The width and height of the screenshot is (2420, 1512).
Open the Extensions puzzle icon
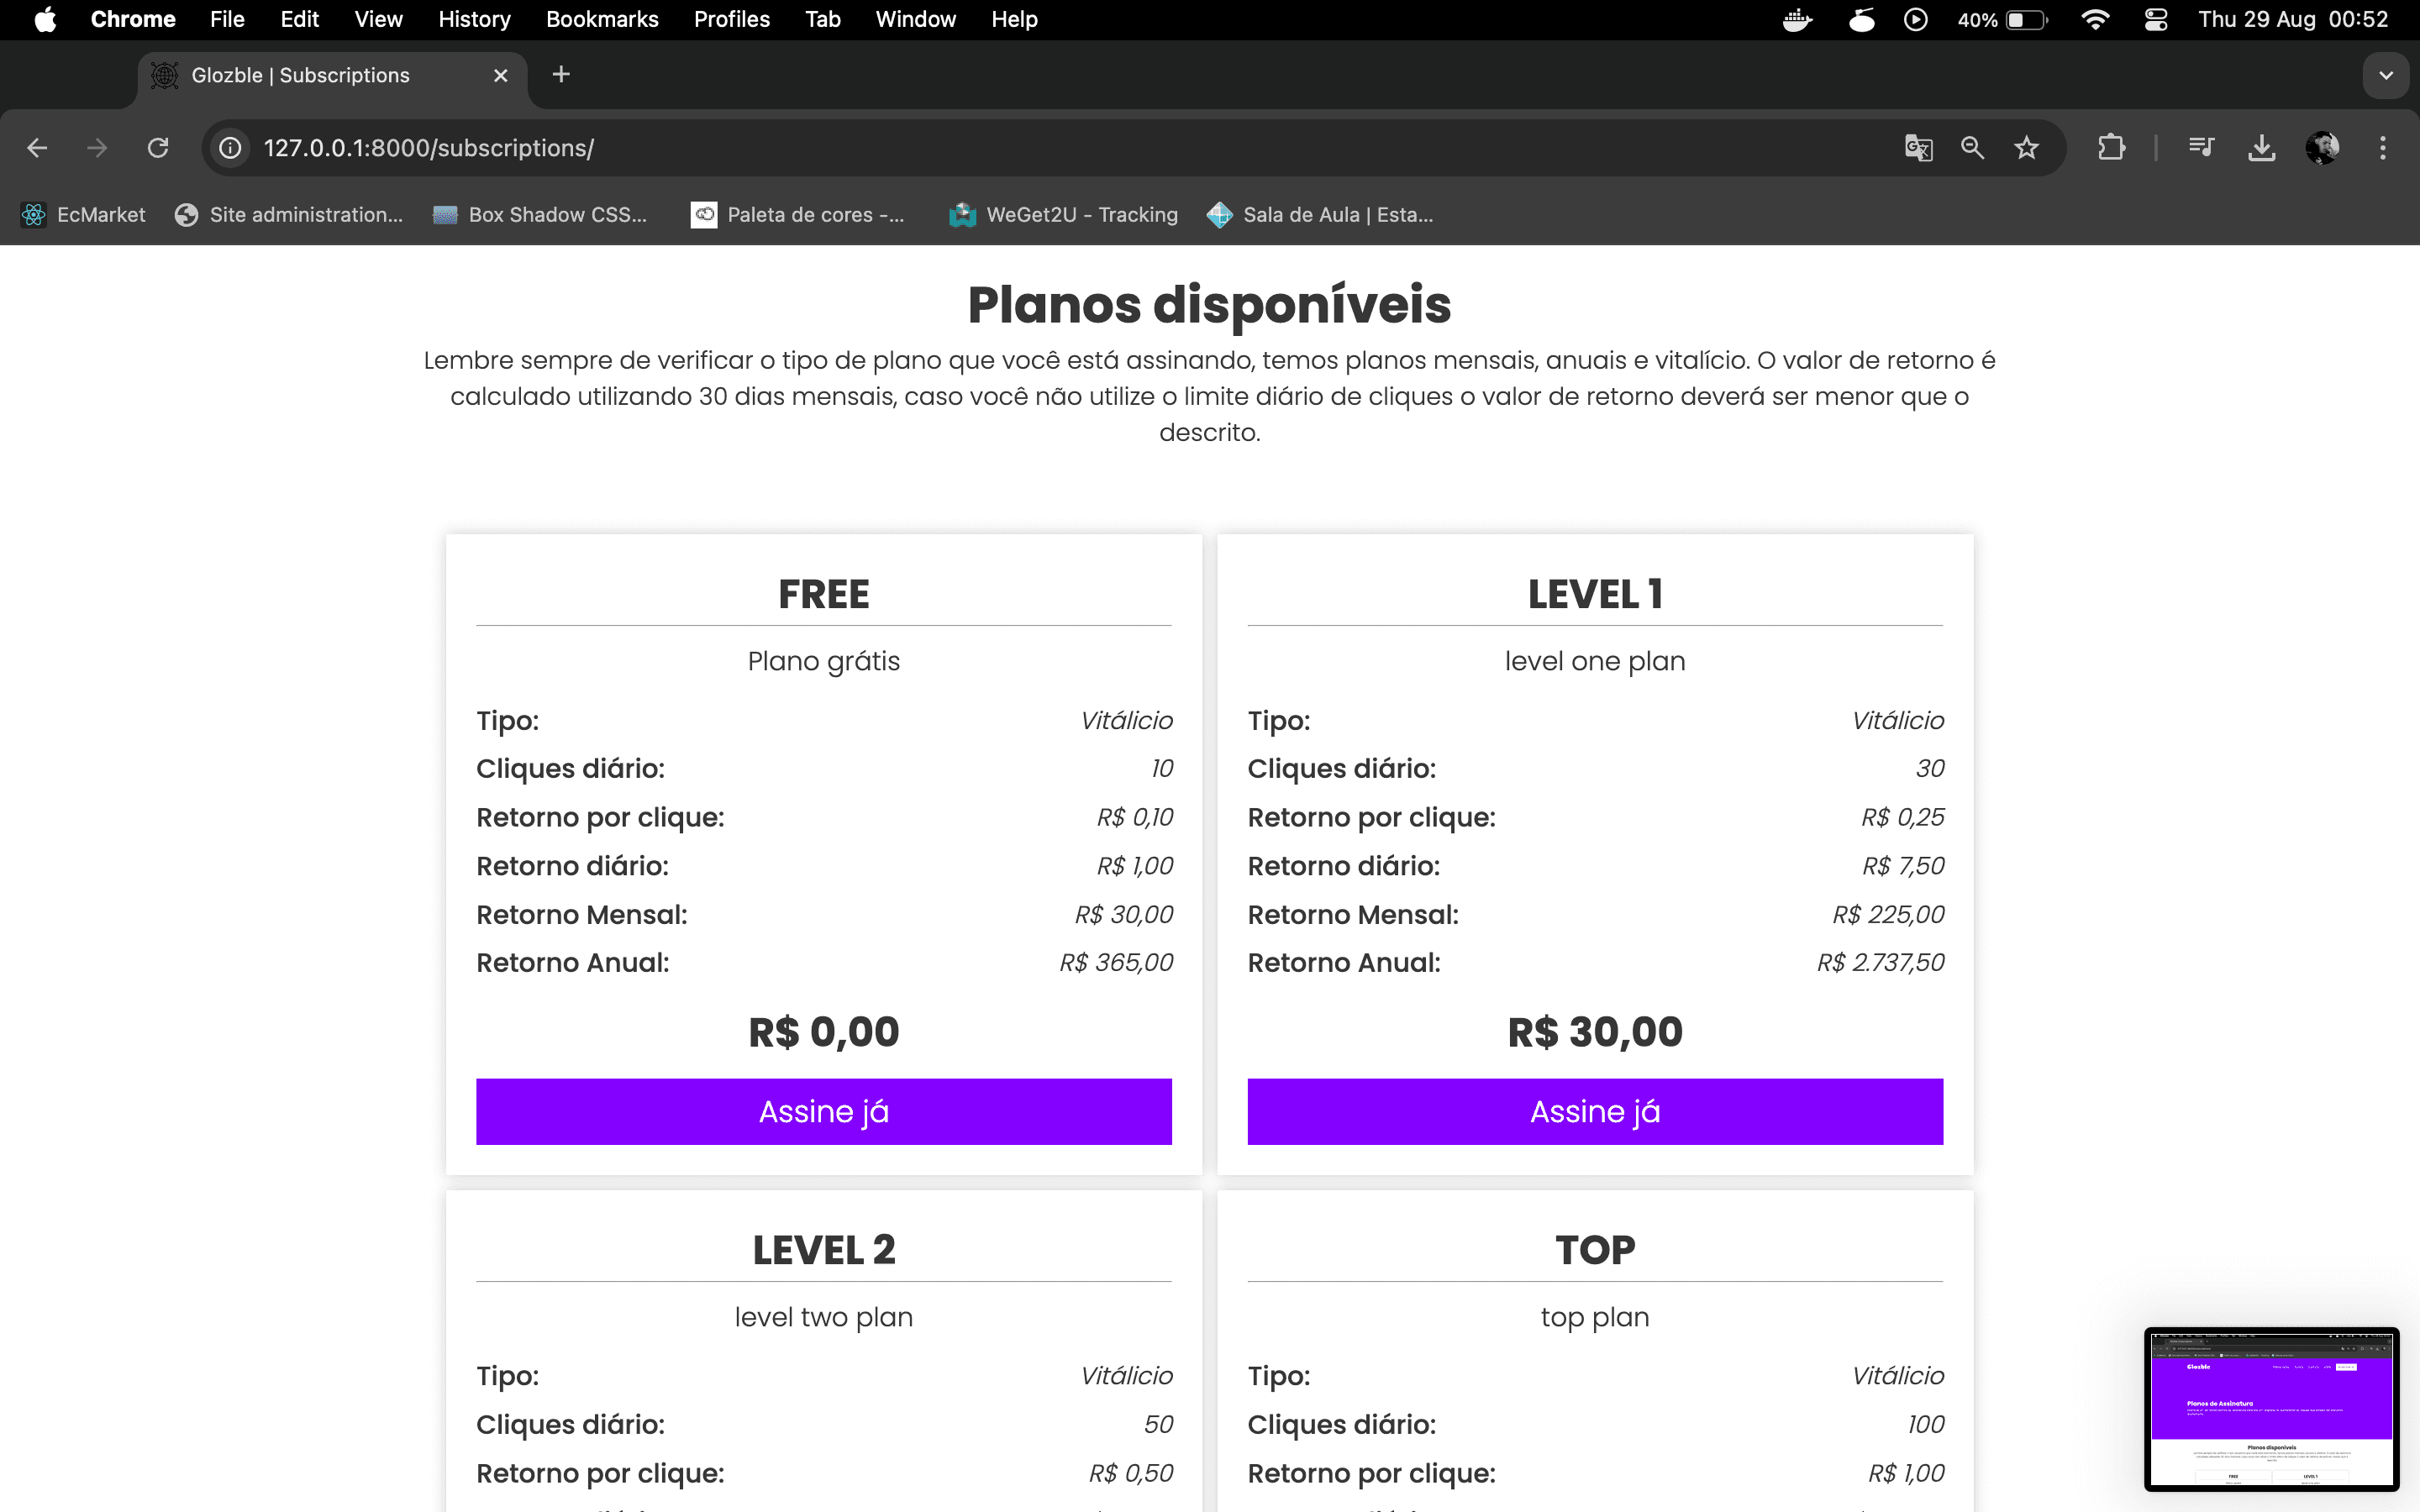click(2111, 148)
